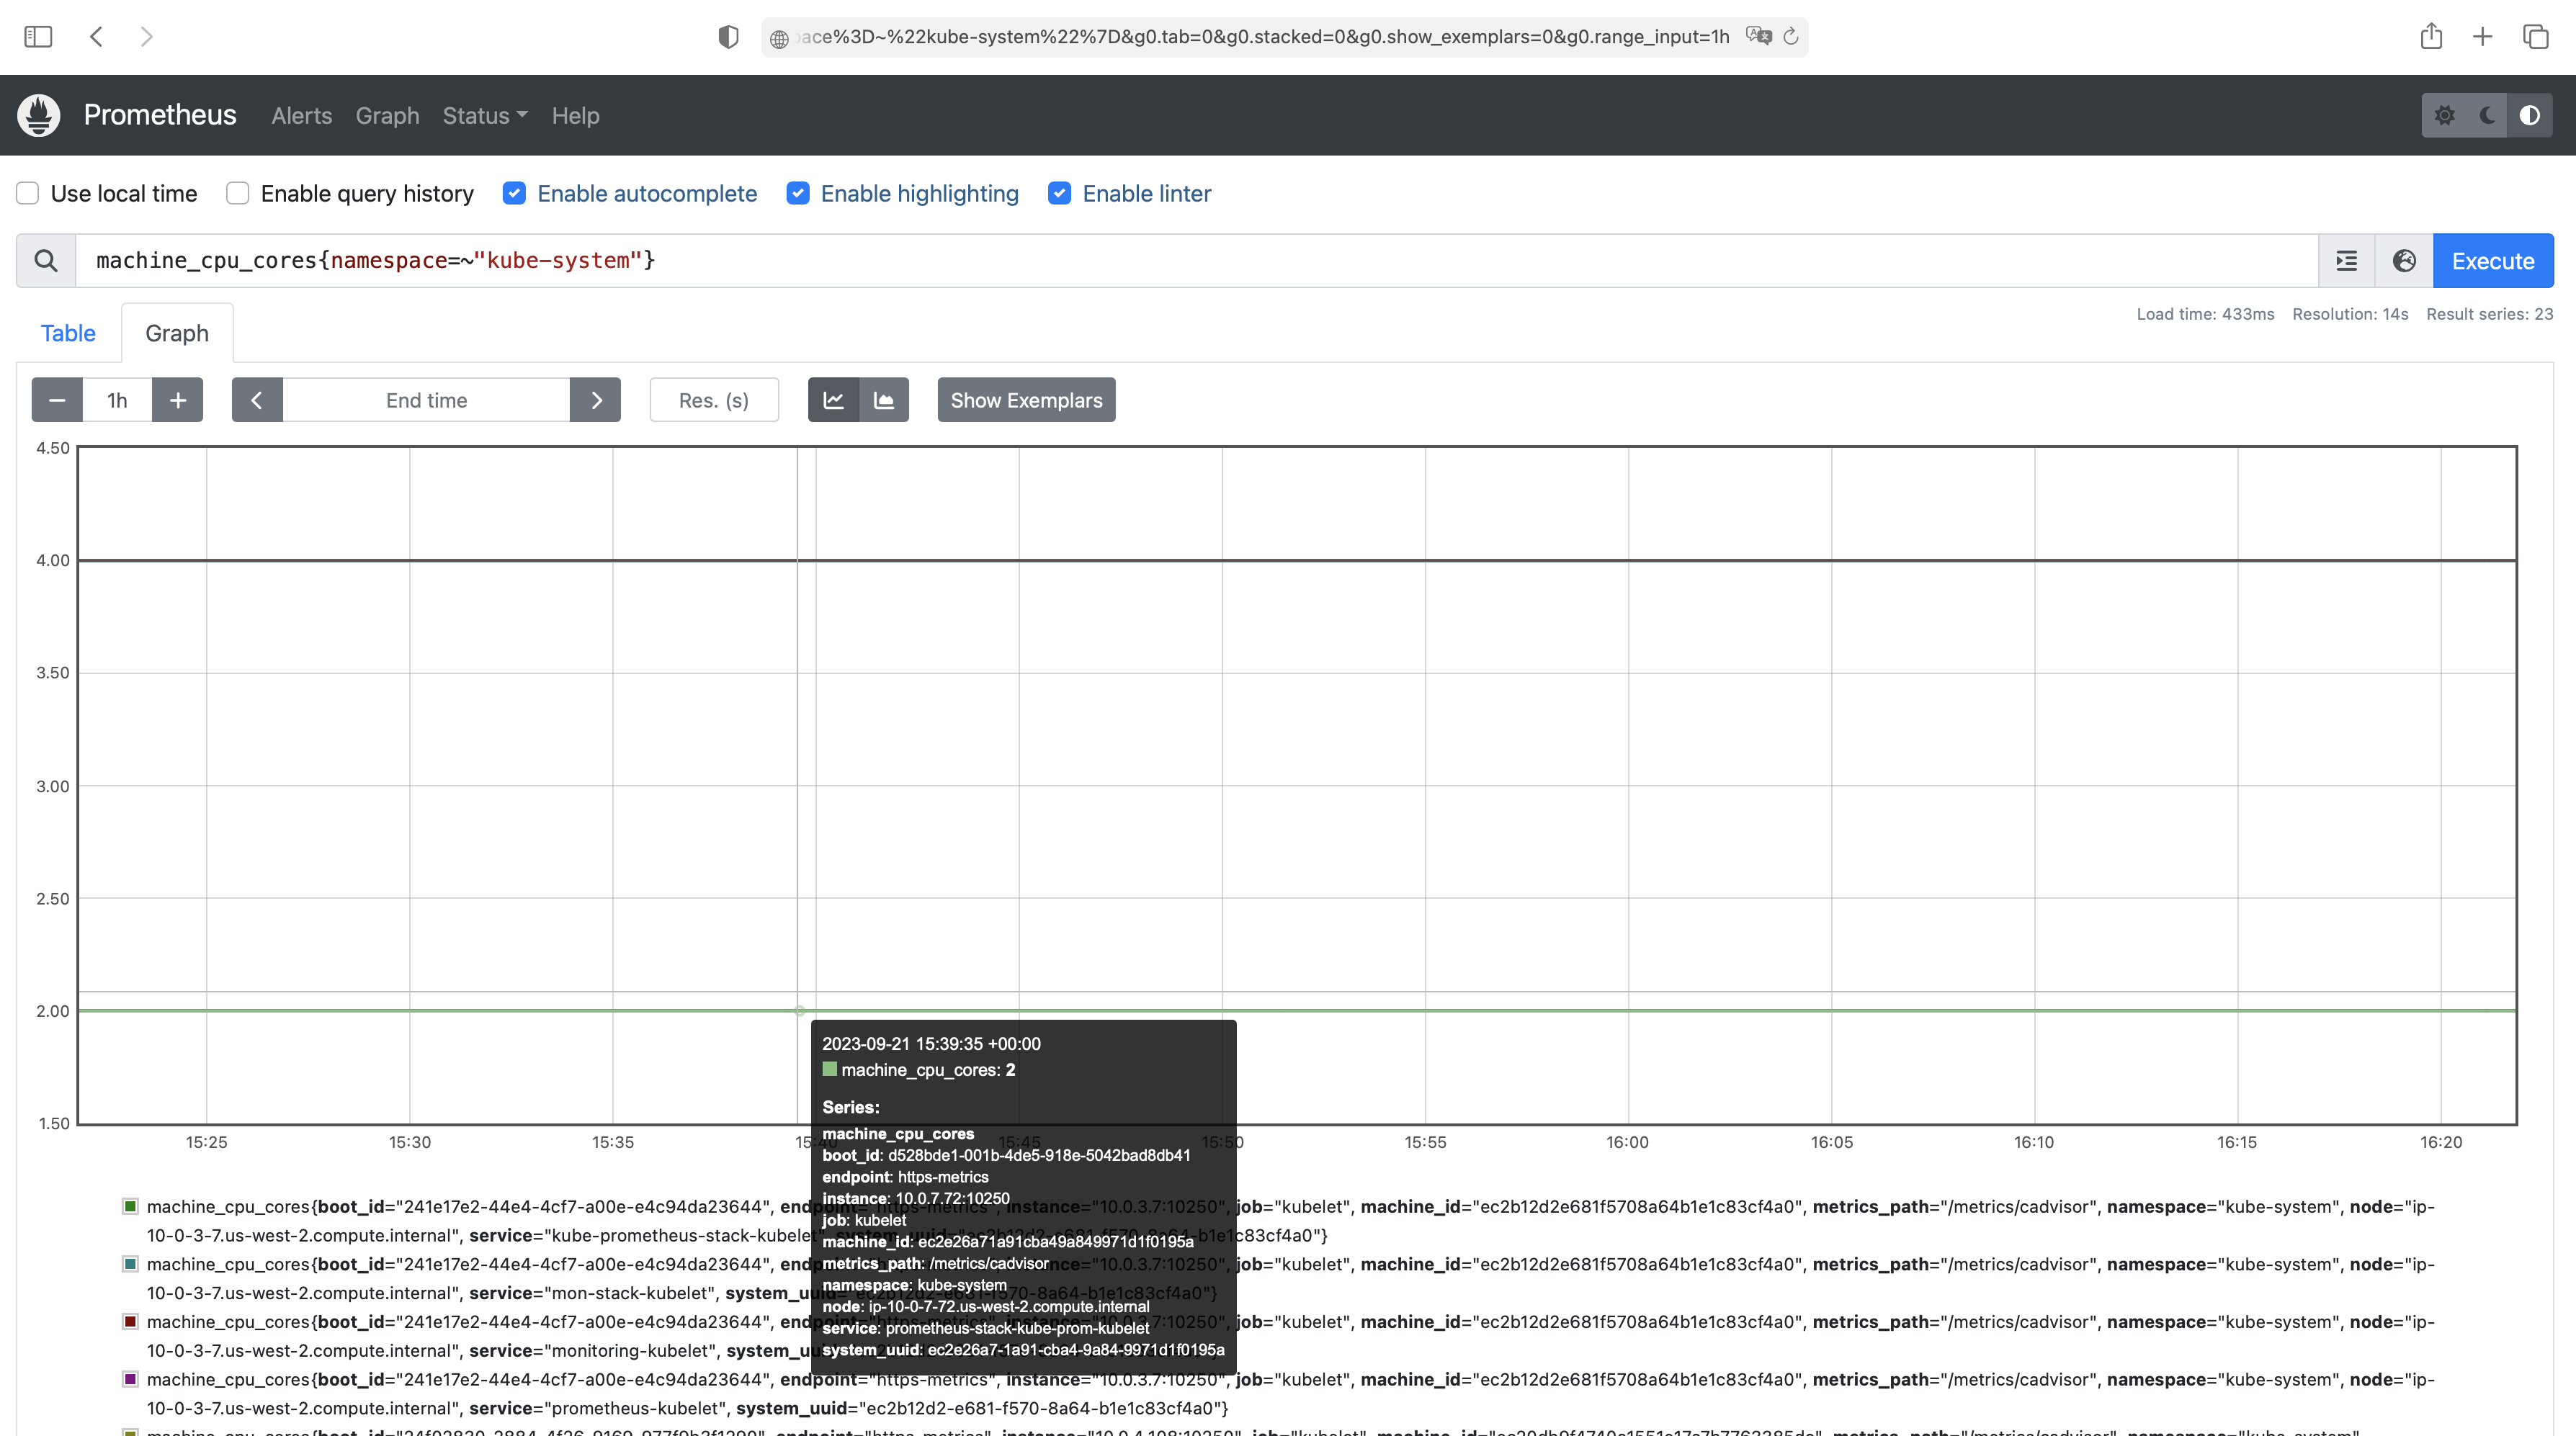Move end time forward with chevron
This screenshot has height=1436, width=2576.
tap(596, 400)
